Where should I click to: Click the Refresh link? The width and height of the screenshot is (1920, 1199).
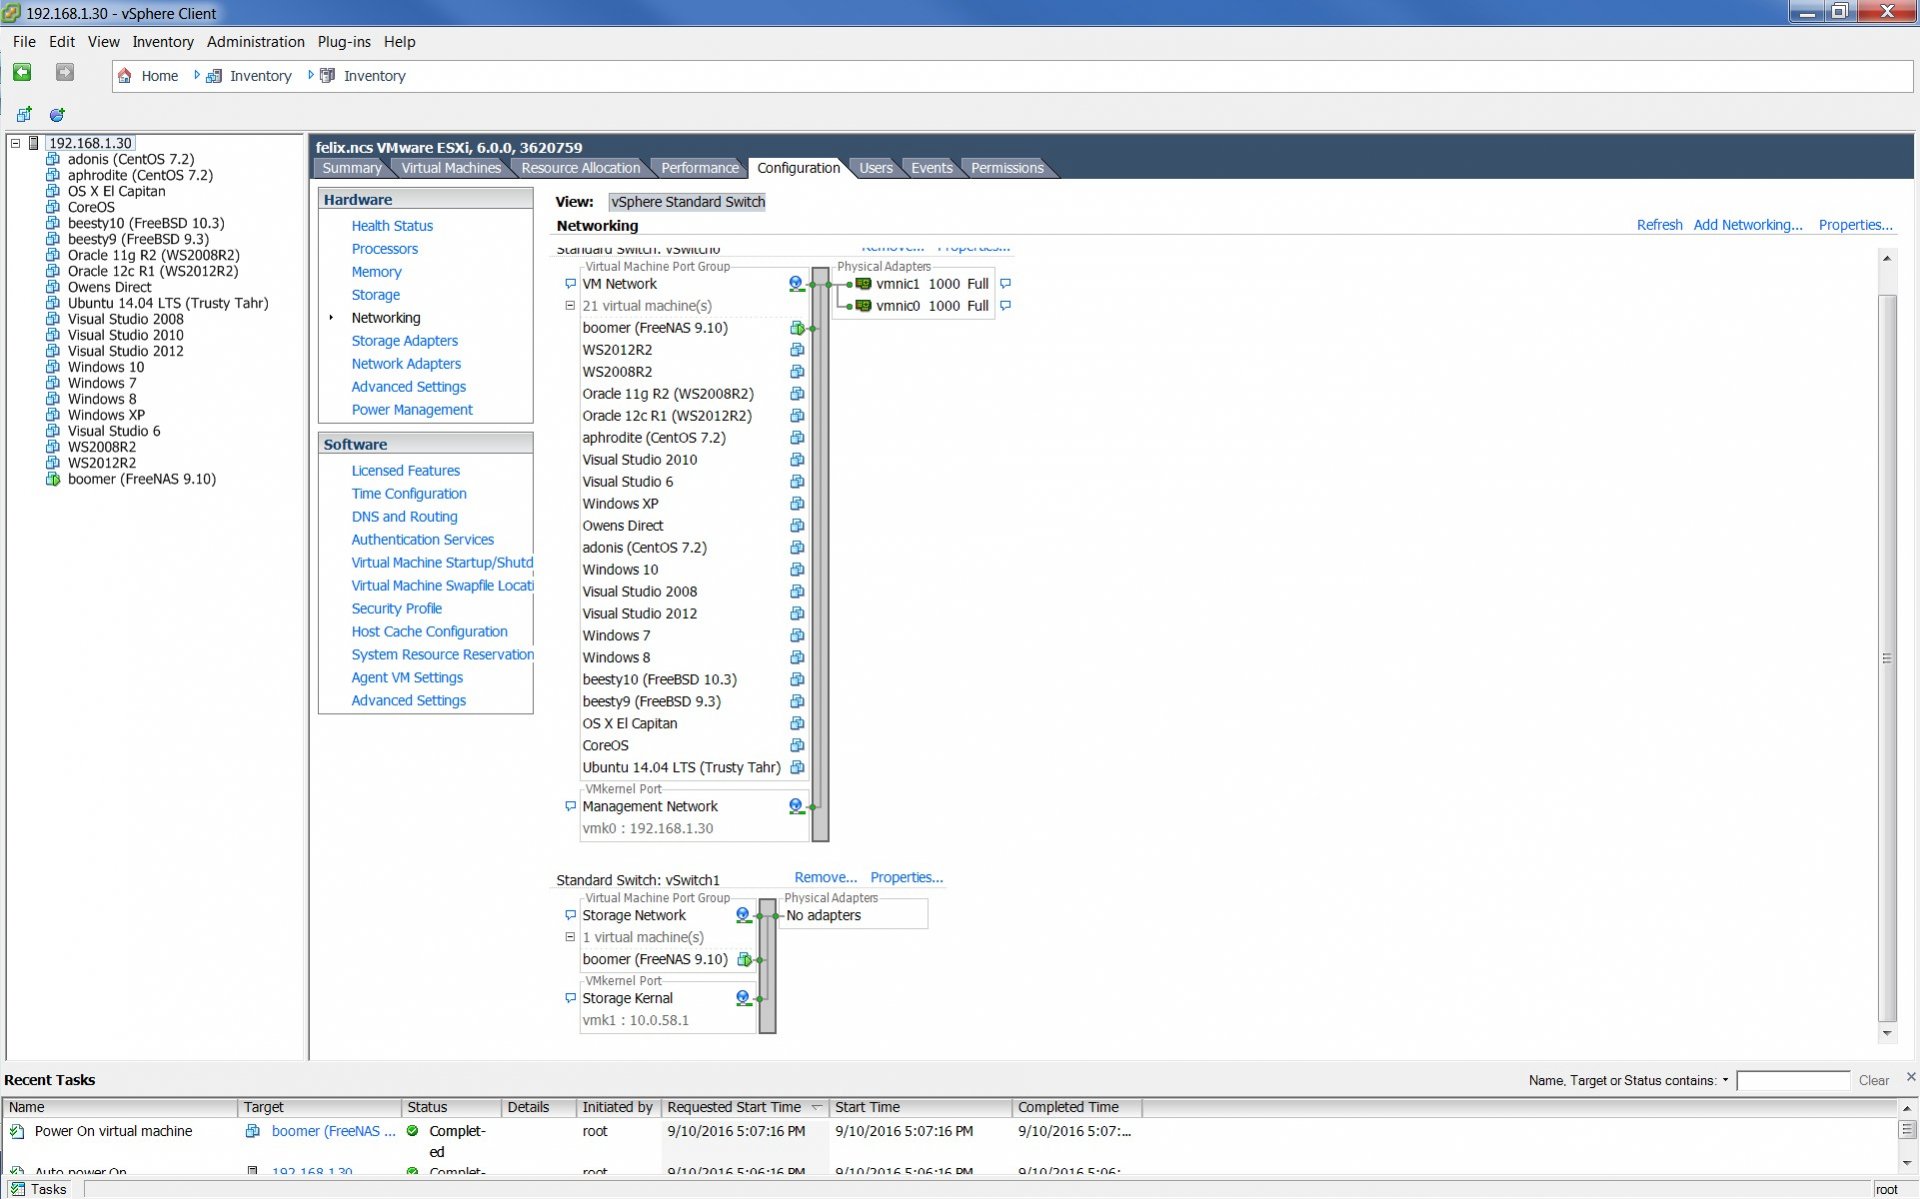[1659, 225]
